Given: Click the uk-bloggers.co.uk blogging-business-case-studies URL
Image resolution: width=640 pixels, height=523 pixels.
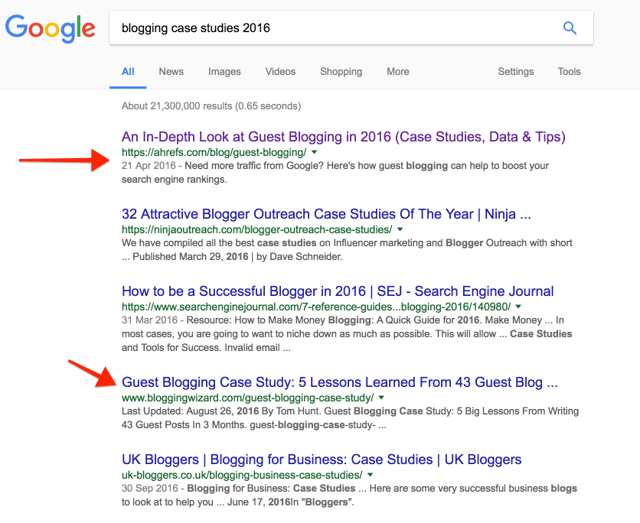Looking at the screenshot, I should pyautogui.click(x=242, y=475).
